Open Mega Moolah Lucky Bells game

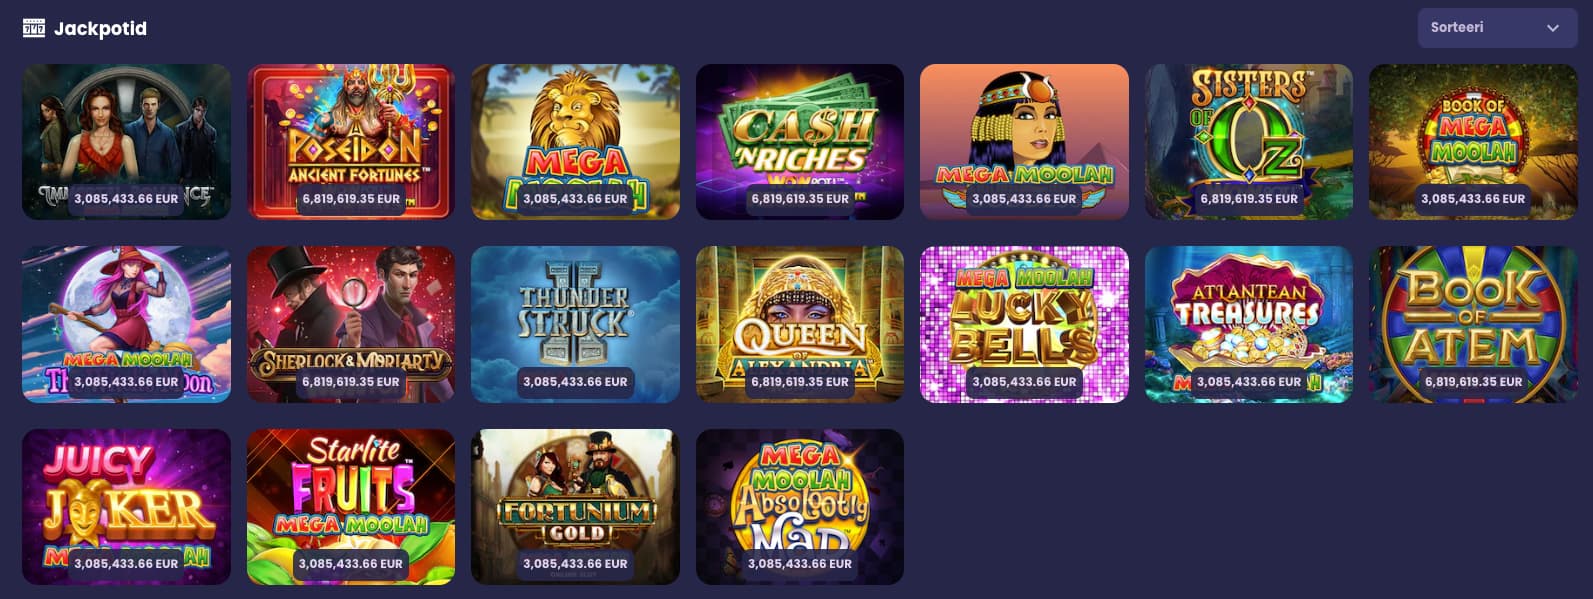point(1024,324)
